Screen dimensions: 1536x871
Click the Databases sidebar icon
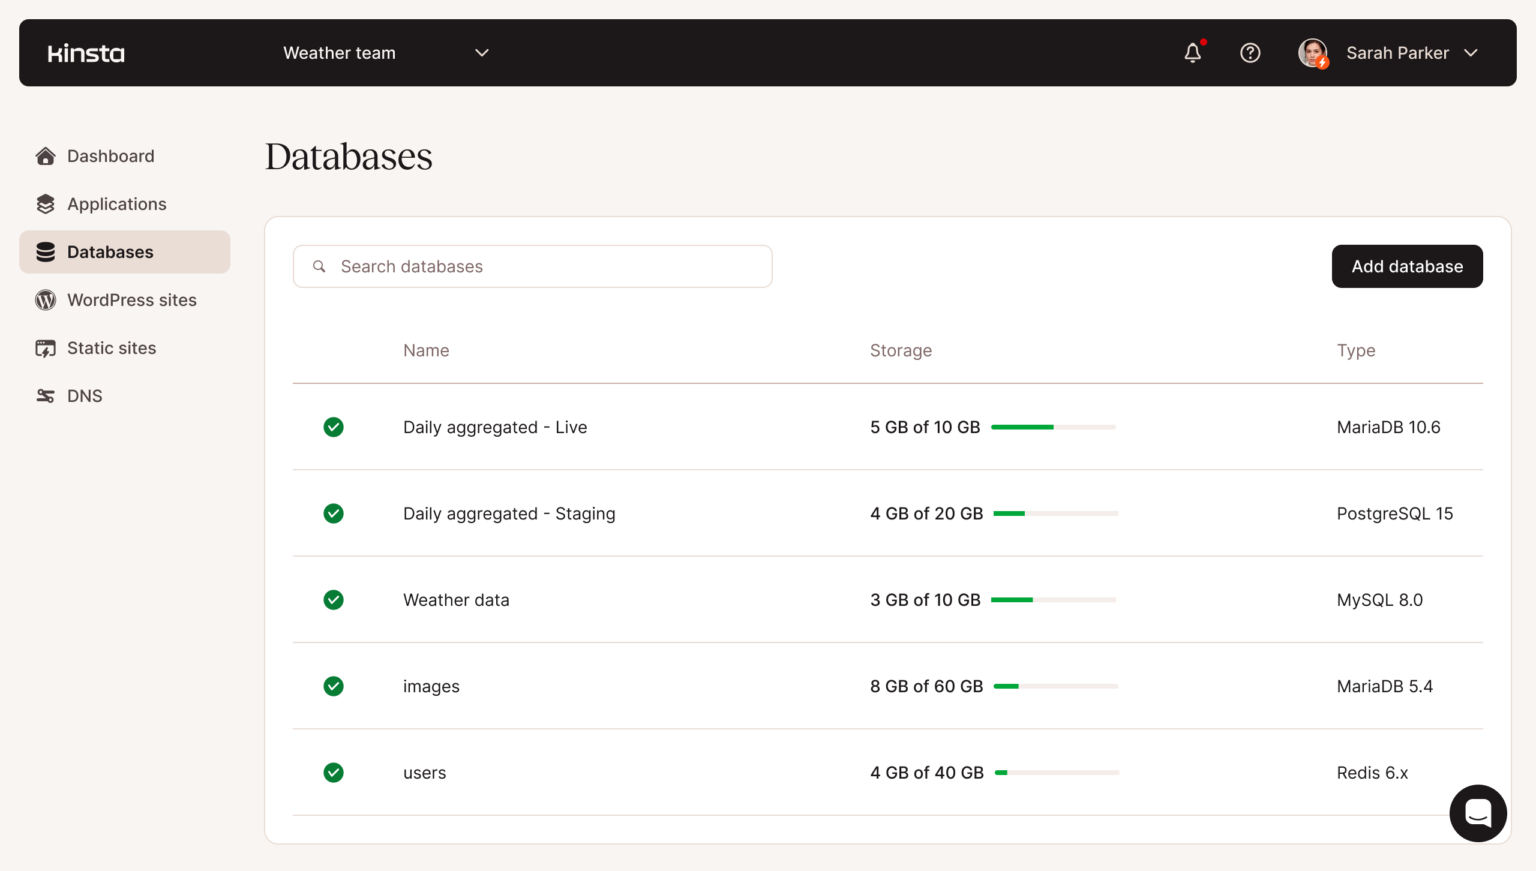[x=46, y=252]
